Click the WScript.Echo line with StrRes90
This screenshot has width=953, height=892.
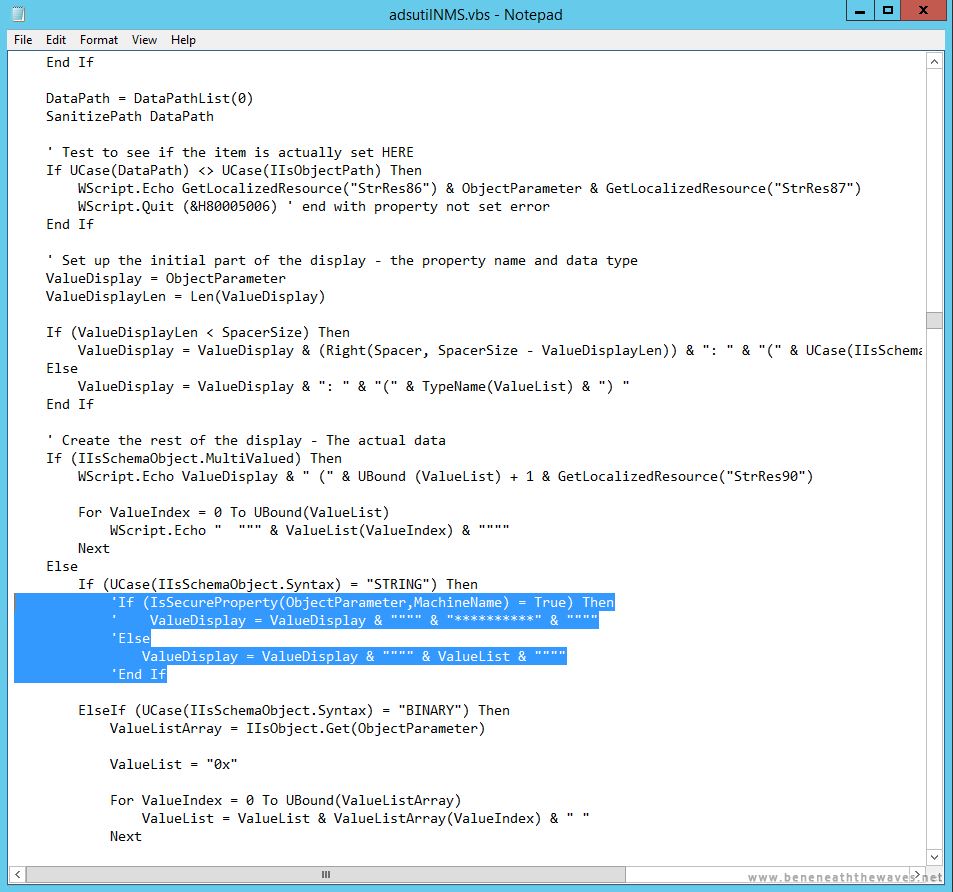click(446, 476)
